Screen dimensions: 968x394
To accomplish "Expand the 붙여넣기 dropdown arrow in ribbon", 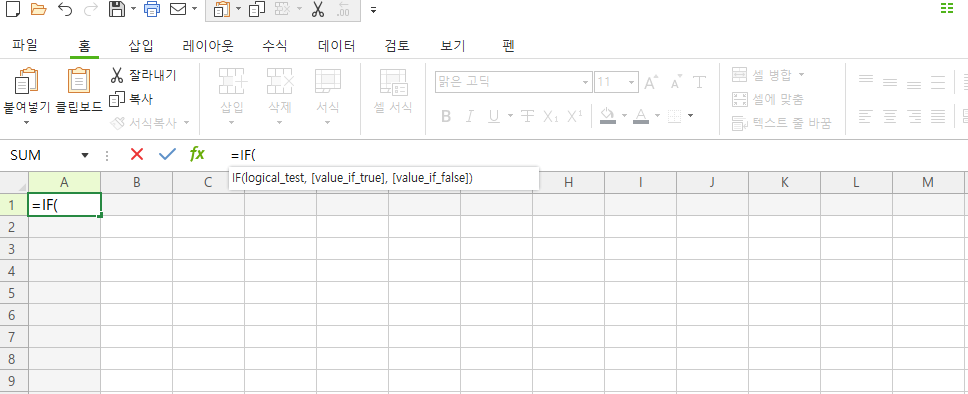I will [27, 122].
